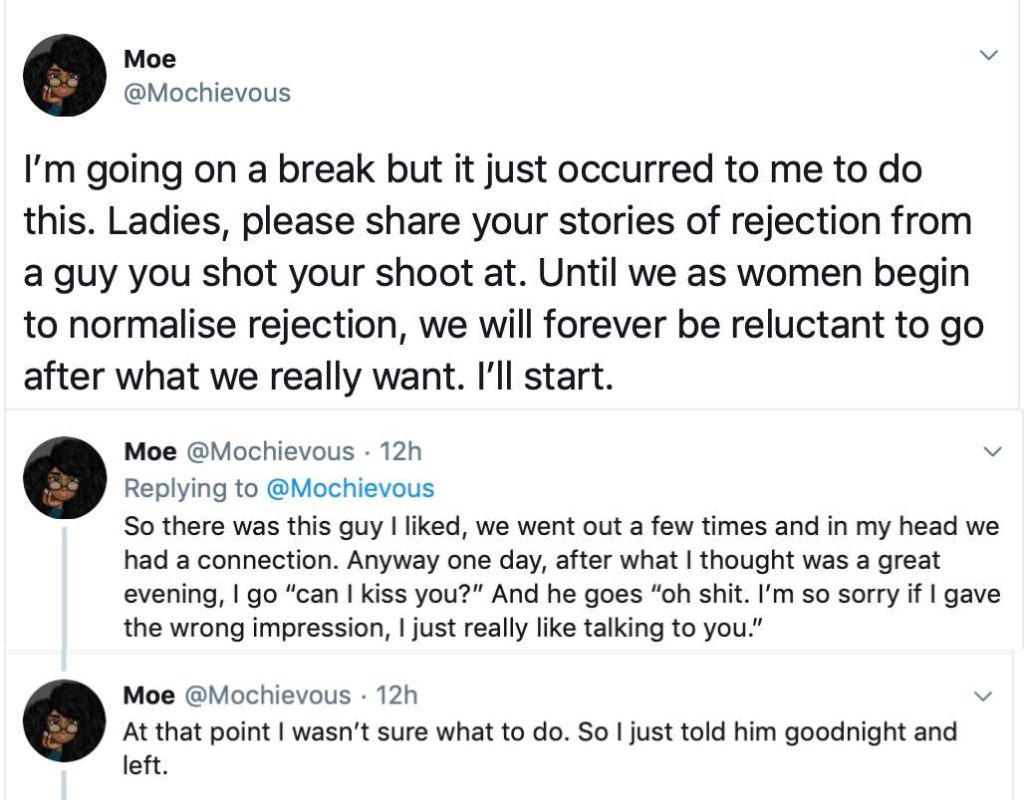
Task: Click the grey "Replying to" label
Action: [190, 488]
